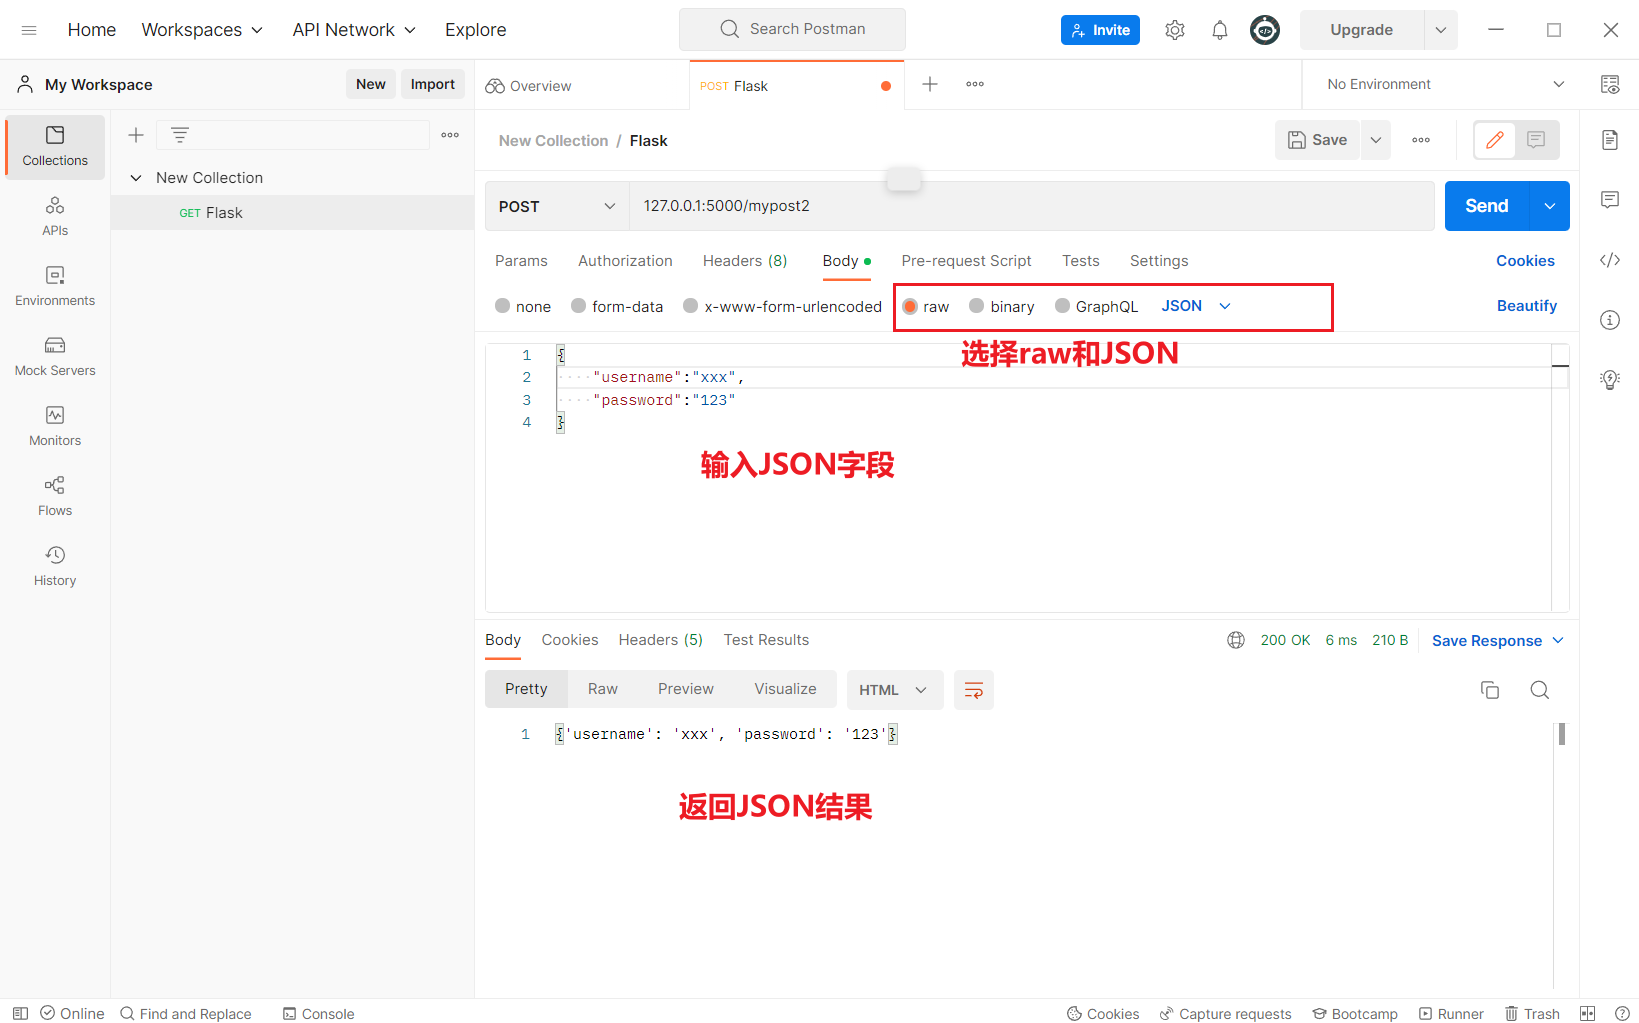Click the collections filter field
1639x1023 pixels.
coord(293,135)
